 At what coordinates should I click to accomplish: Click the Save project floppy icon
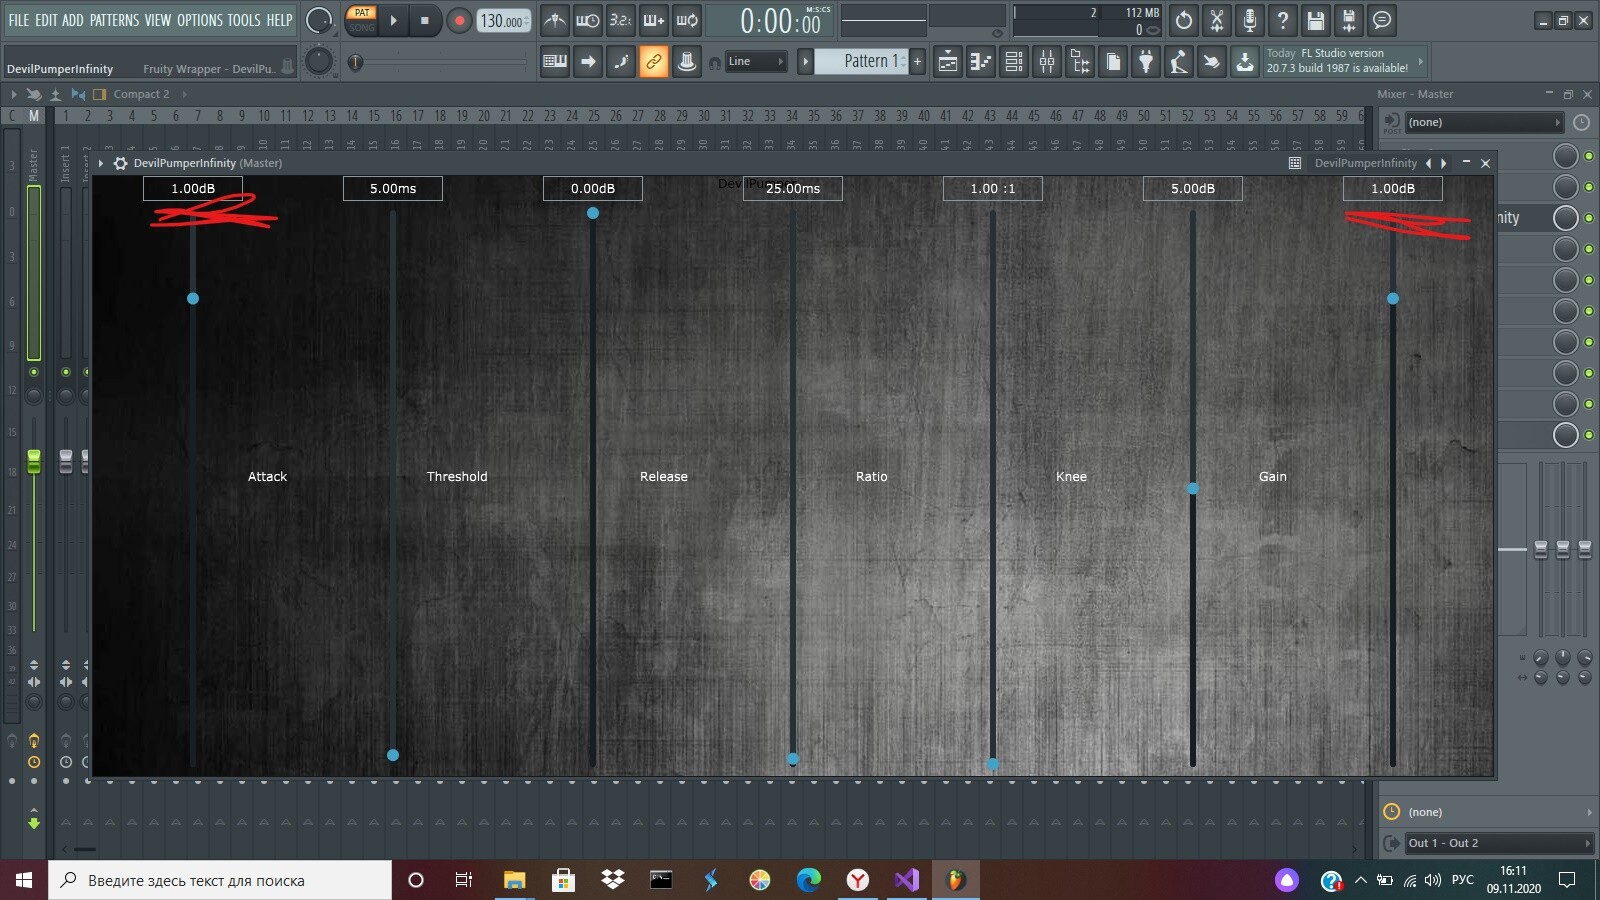pos(1316,20)
